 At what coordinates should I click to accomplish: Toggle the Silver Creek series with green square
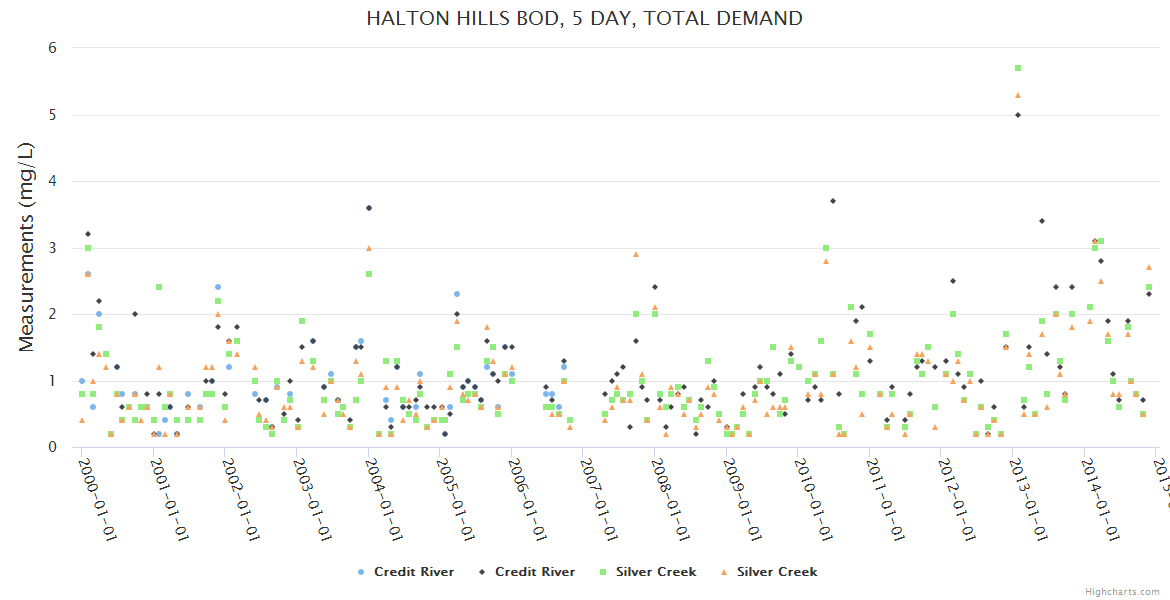603,572
